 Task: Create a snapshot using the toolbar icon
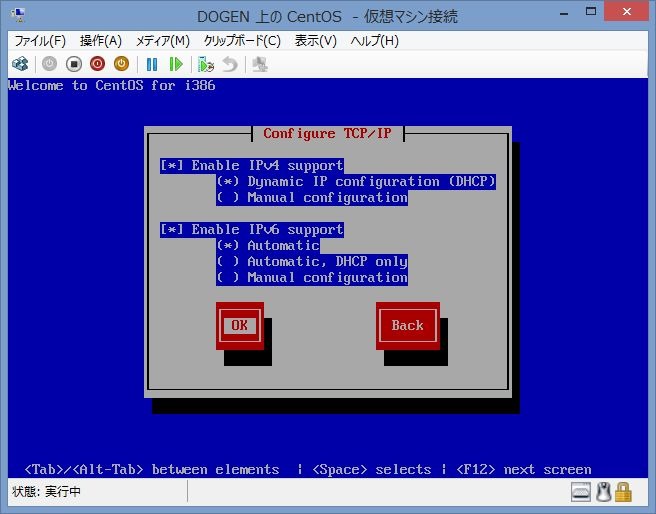pyautogui.click(x=206, y=64)
